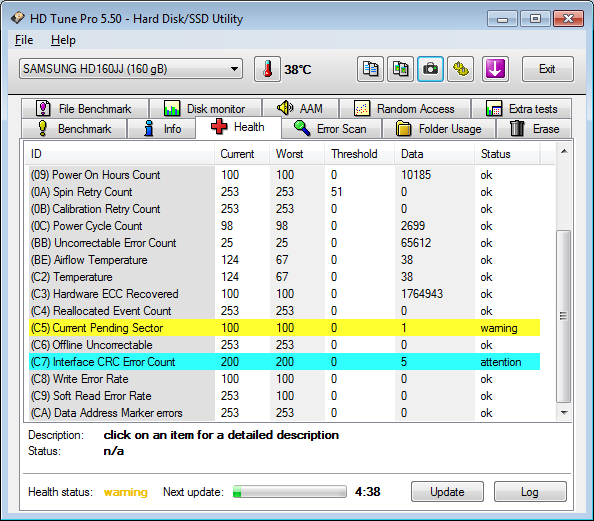Click HD Tune app icon in title bar
The width and height of the screenshot is (594, 521).
(18, 18)
